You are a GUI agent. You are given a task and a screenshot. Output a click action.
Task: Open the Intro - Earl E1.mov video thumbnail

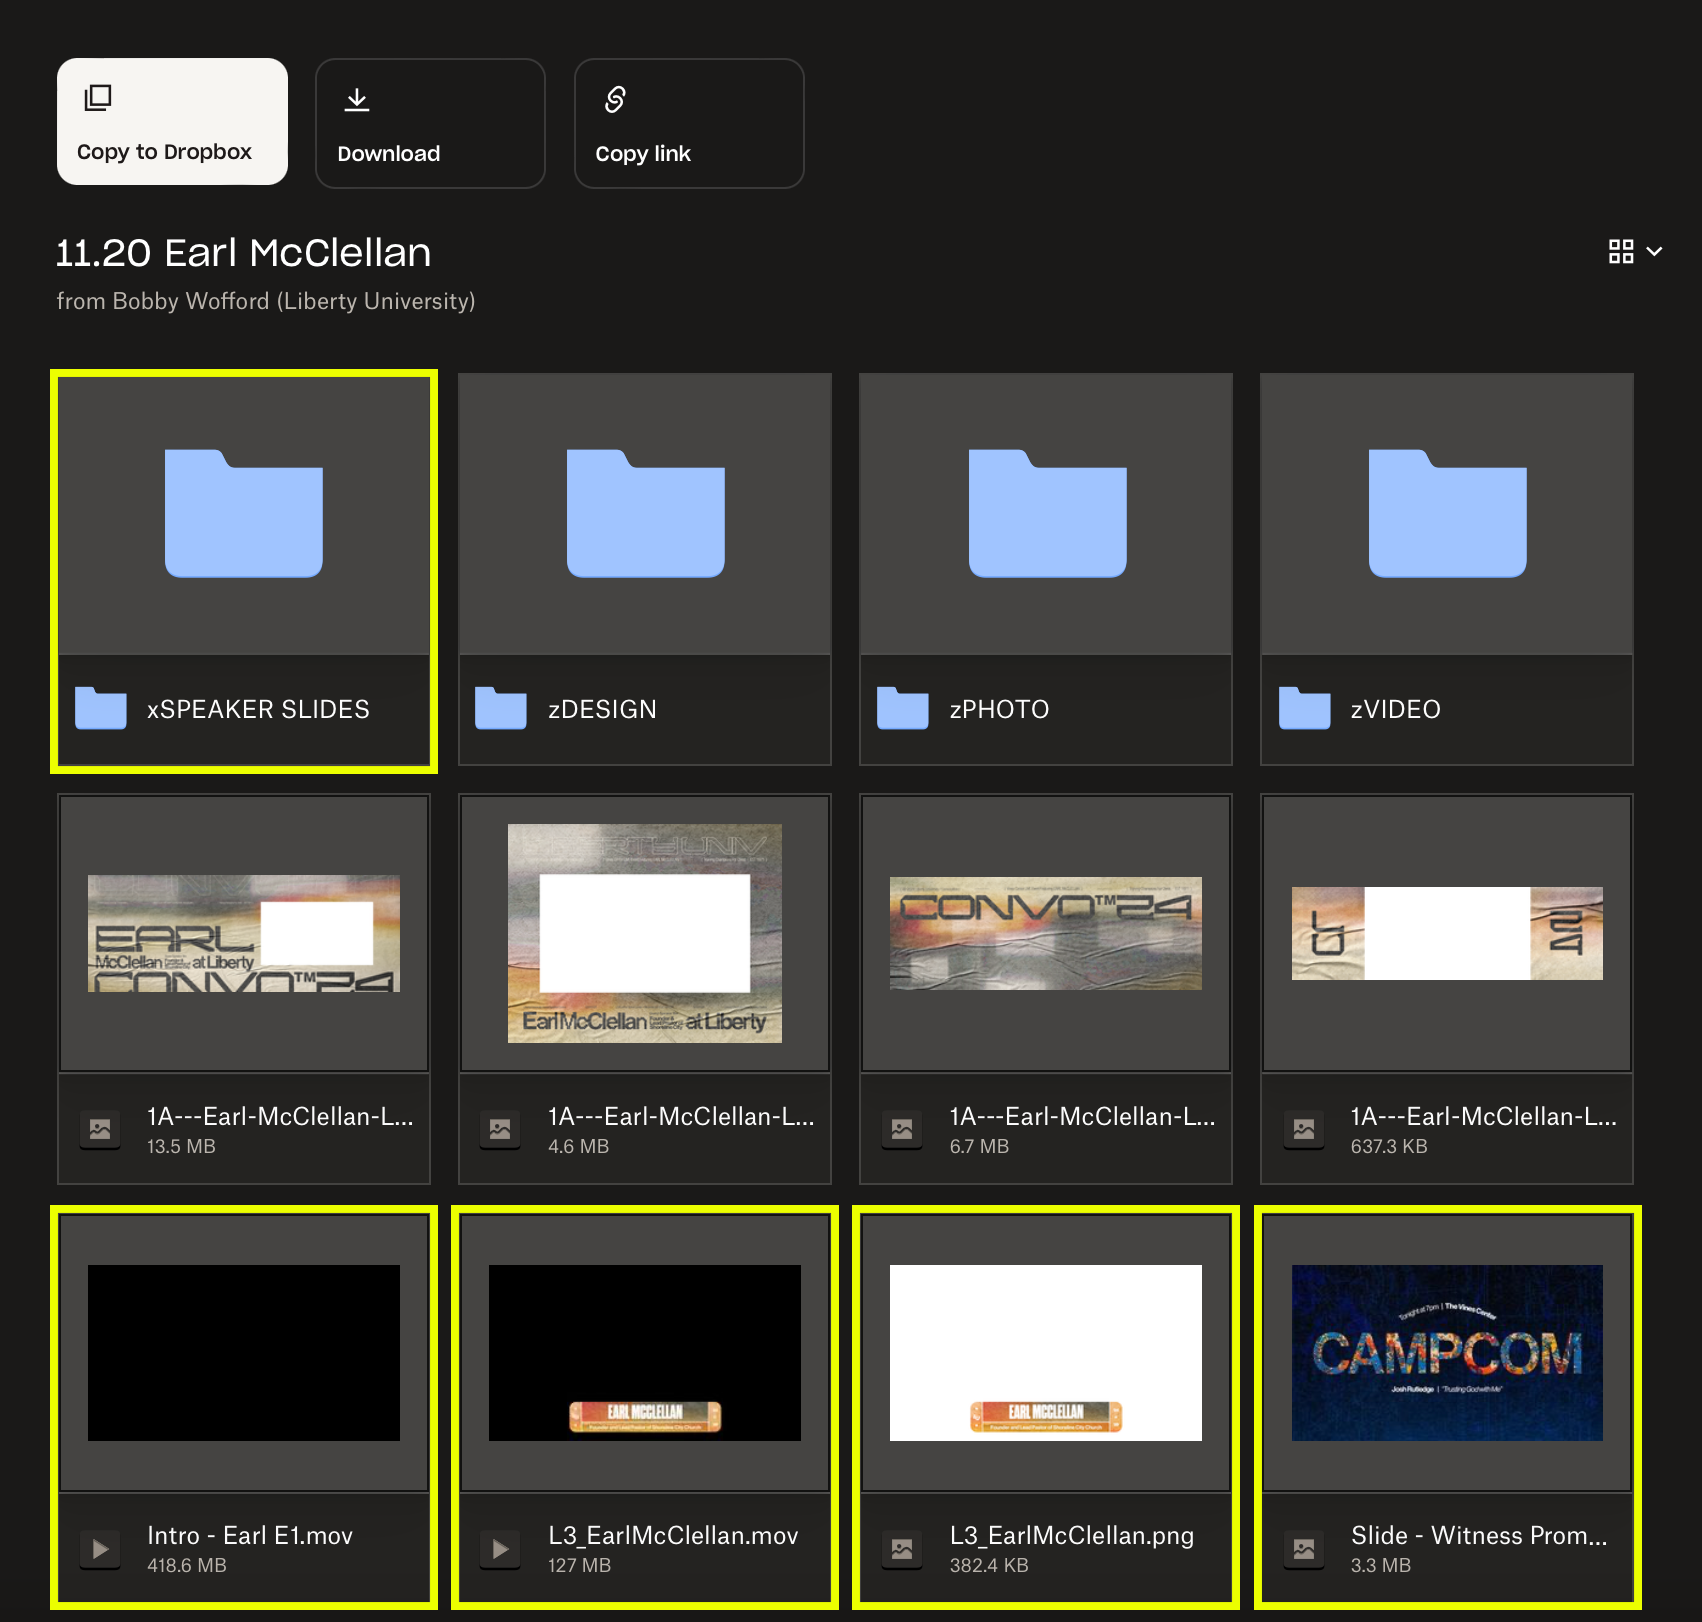[x=244, y=1353]
